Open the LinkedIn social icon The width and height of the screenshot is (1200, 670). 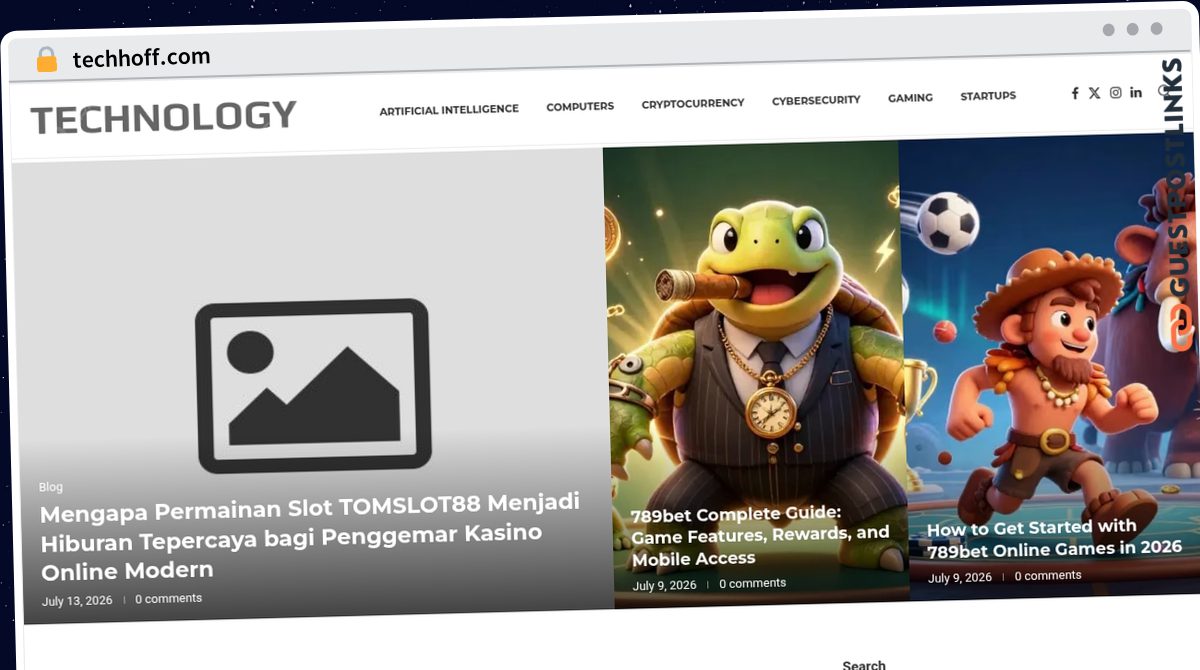click(1136, 92)
